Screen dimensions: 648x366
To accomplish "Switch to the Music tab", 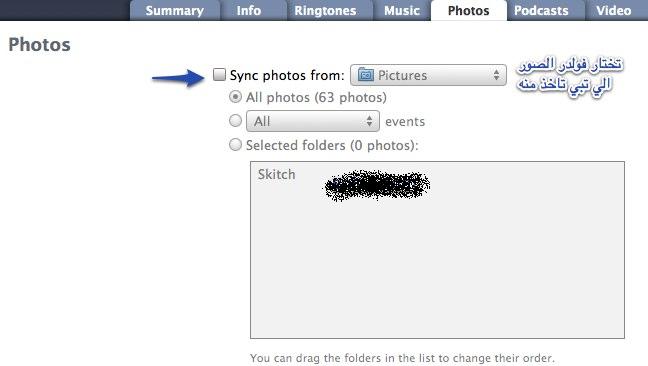I will (402, 10).
